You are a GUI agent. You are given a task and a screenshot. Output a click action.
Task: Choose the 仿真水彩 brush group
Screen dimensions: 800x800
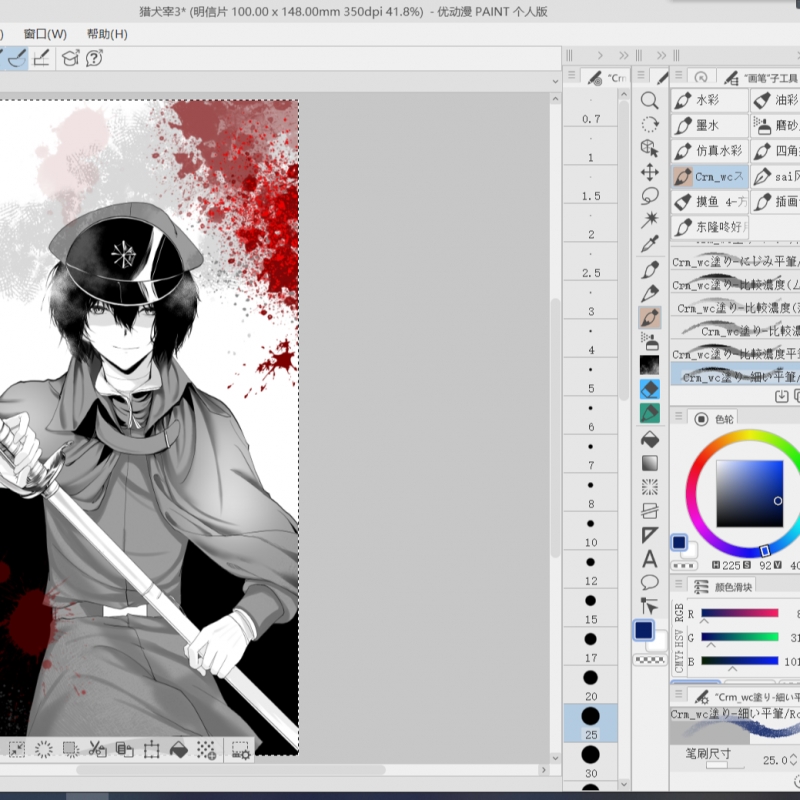(710, 151)
